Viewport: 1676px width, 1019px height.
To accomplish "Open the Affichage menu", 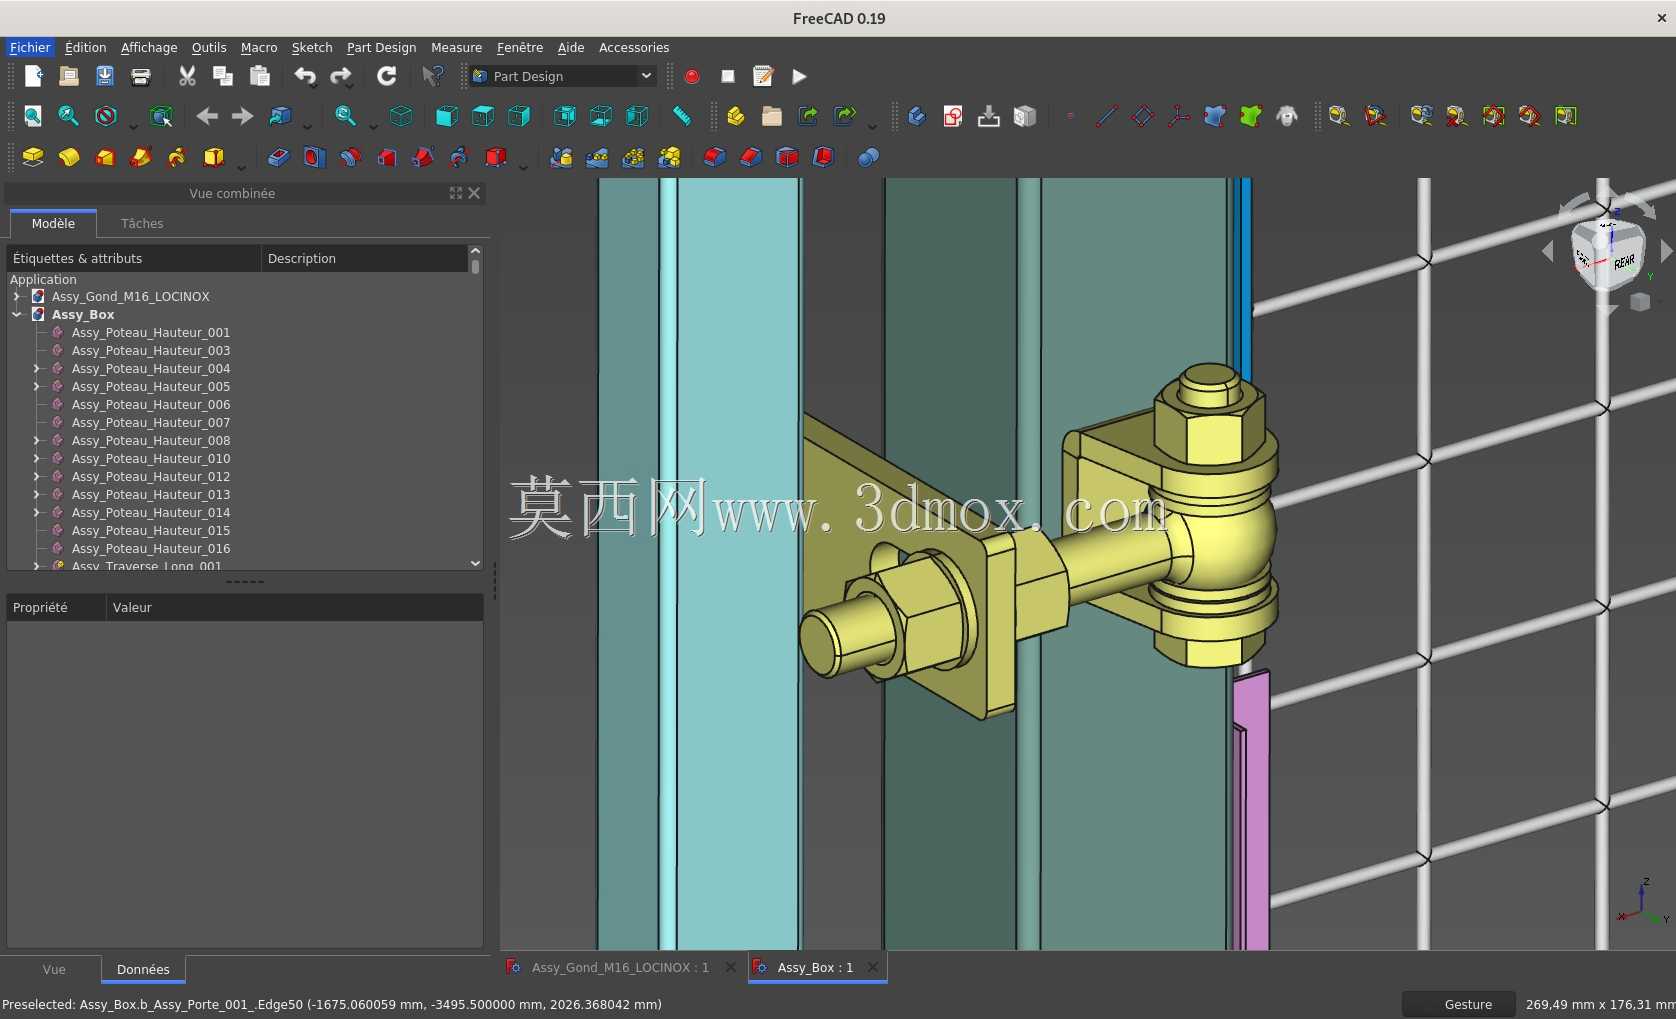I will click(x=149, y=48).
